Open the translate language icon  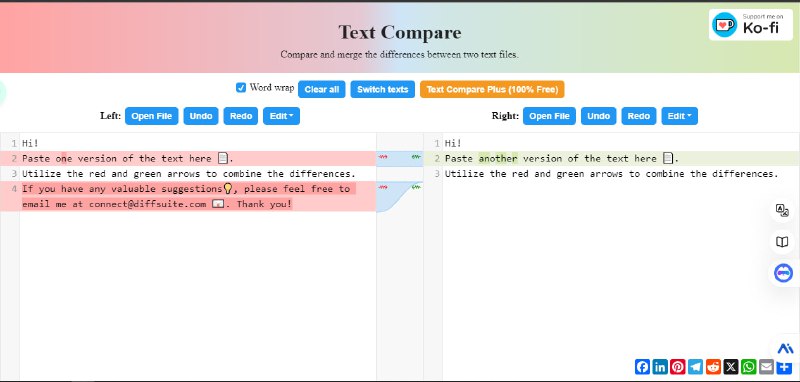(782, 210)
